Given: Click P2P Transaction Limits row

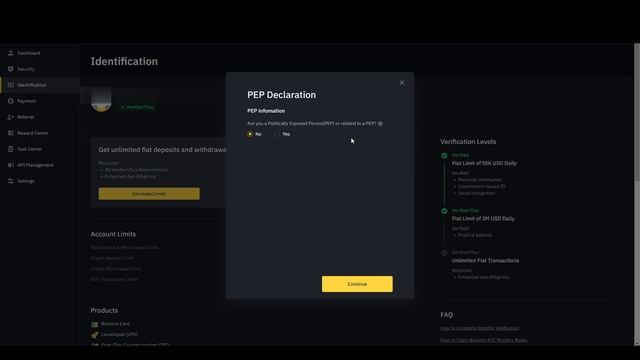Looking at the screenshot, I should click(x=115, y=280).
